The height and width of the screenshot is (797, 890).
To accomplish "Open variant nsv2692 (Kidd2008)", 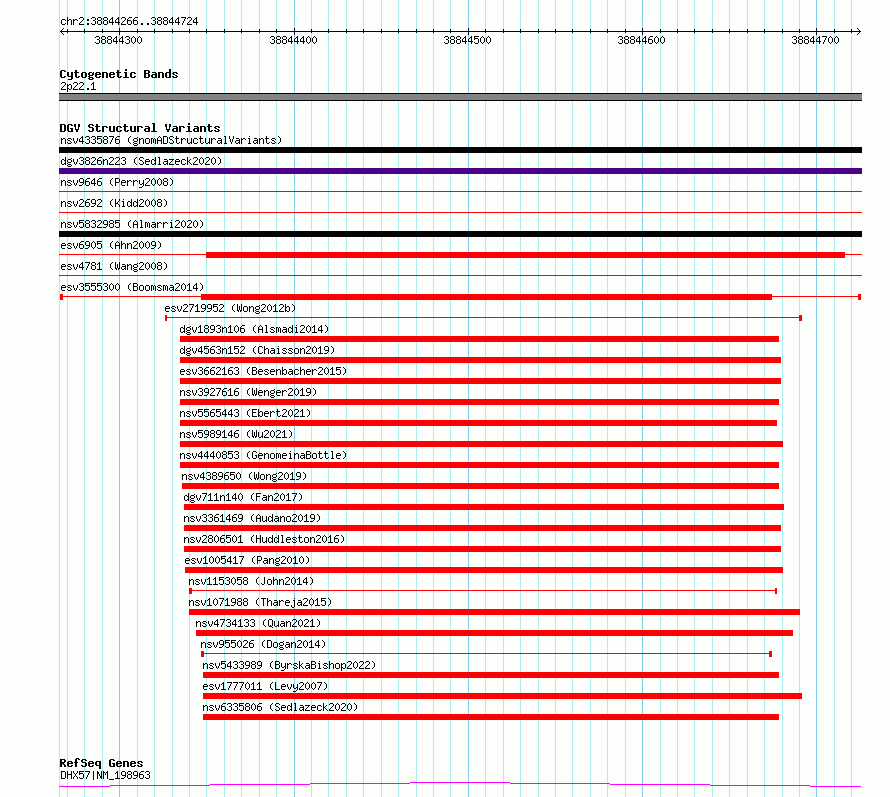I will 114,203.
